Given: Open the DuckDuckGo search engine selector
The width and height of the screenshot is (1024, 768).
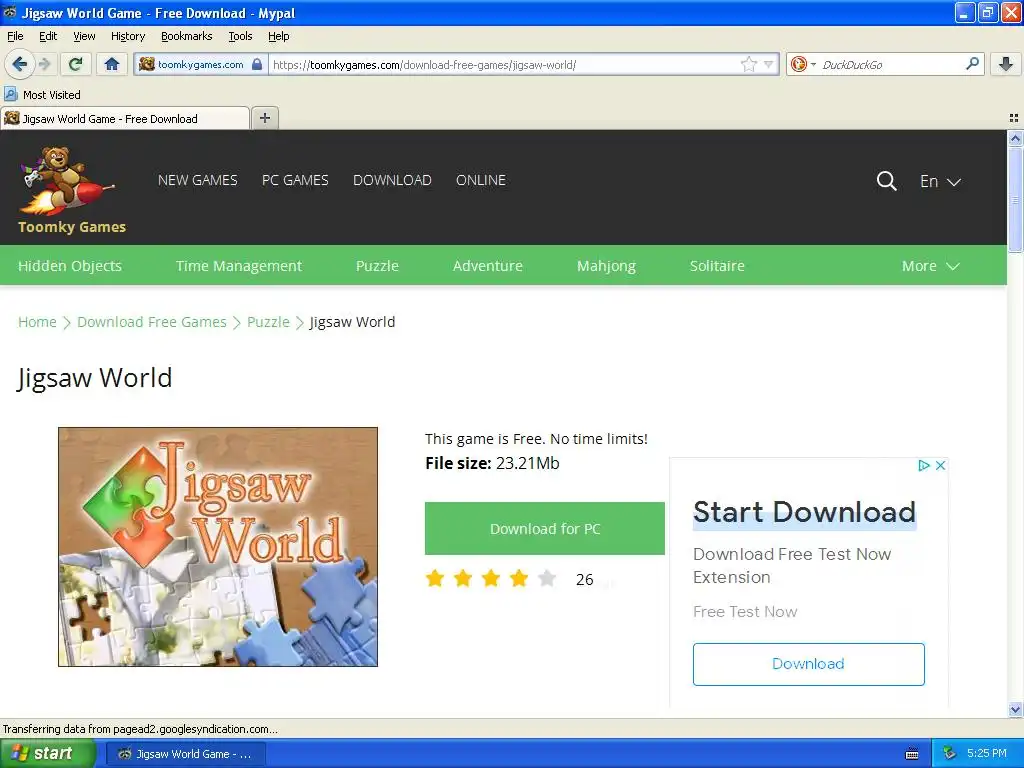Looking at the screenshot, I should point(803,64).
